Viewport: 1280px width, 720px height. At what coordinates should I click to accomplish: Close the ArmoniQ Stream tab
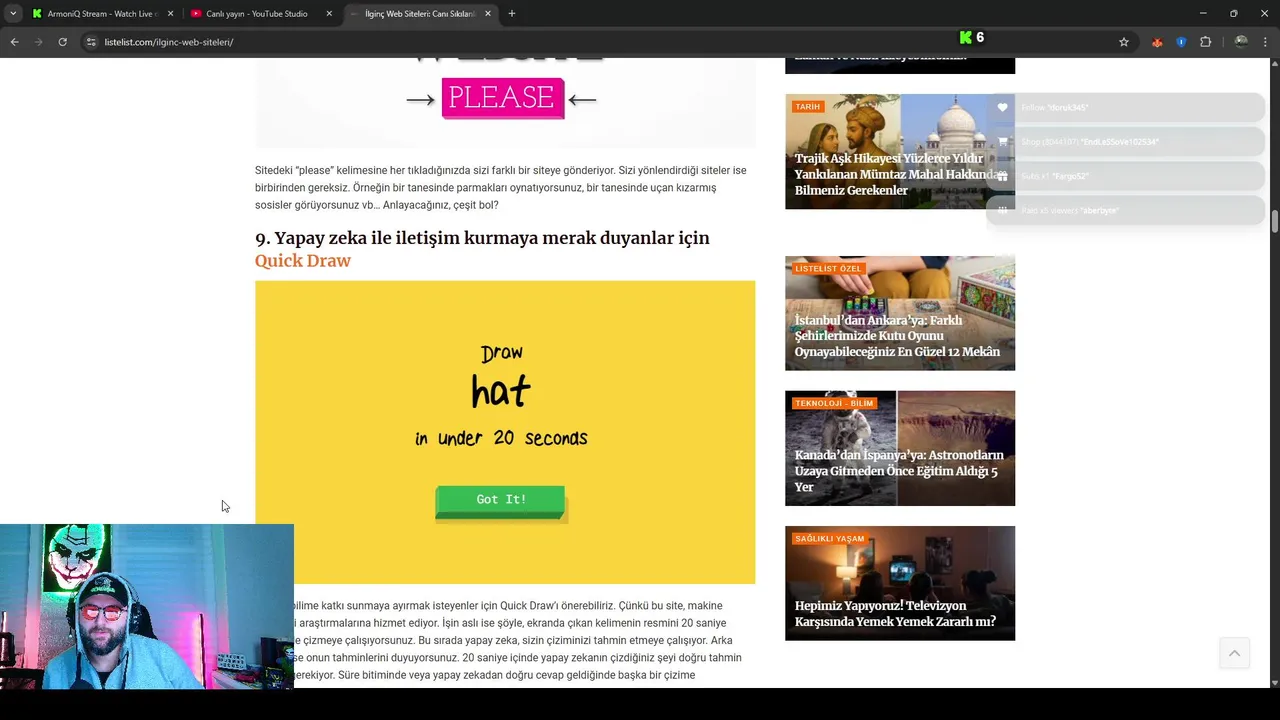[x=170, y=14]
